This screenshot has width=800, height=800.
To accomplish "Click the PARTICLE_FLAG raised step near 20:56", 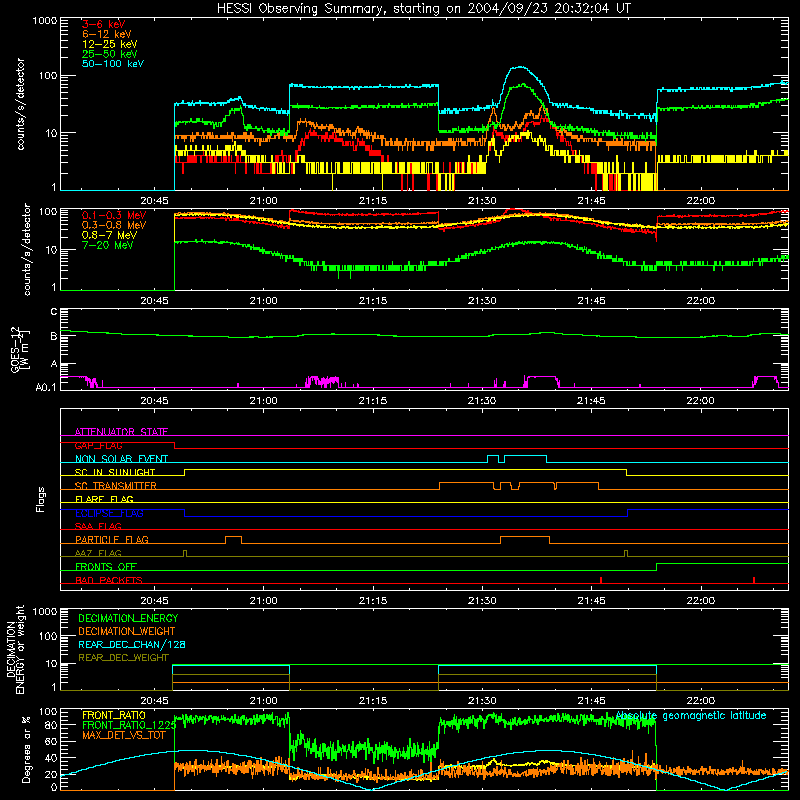I will click(233, 537).
